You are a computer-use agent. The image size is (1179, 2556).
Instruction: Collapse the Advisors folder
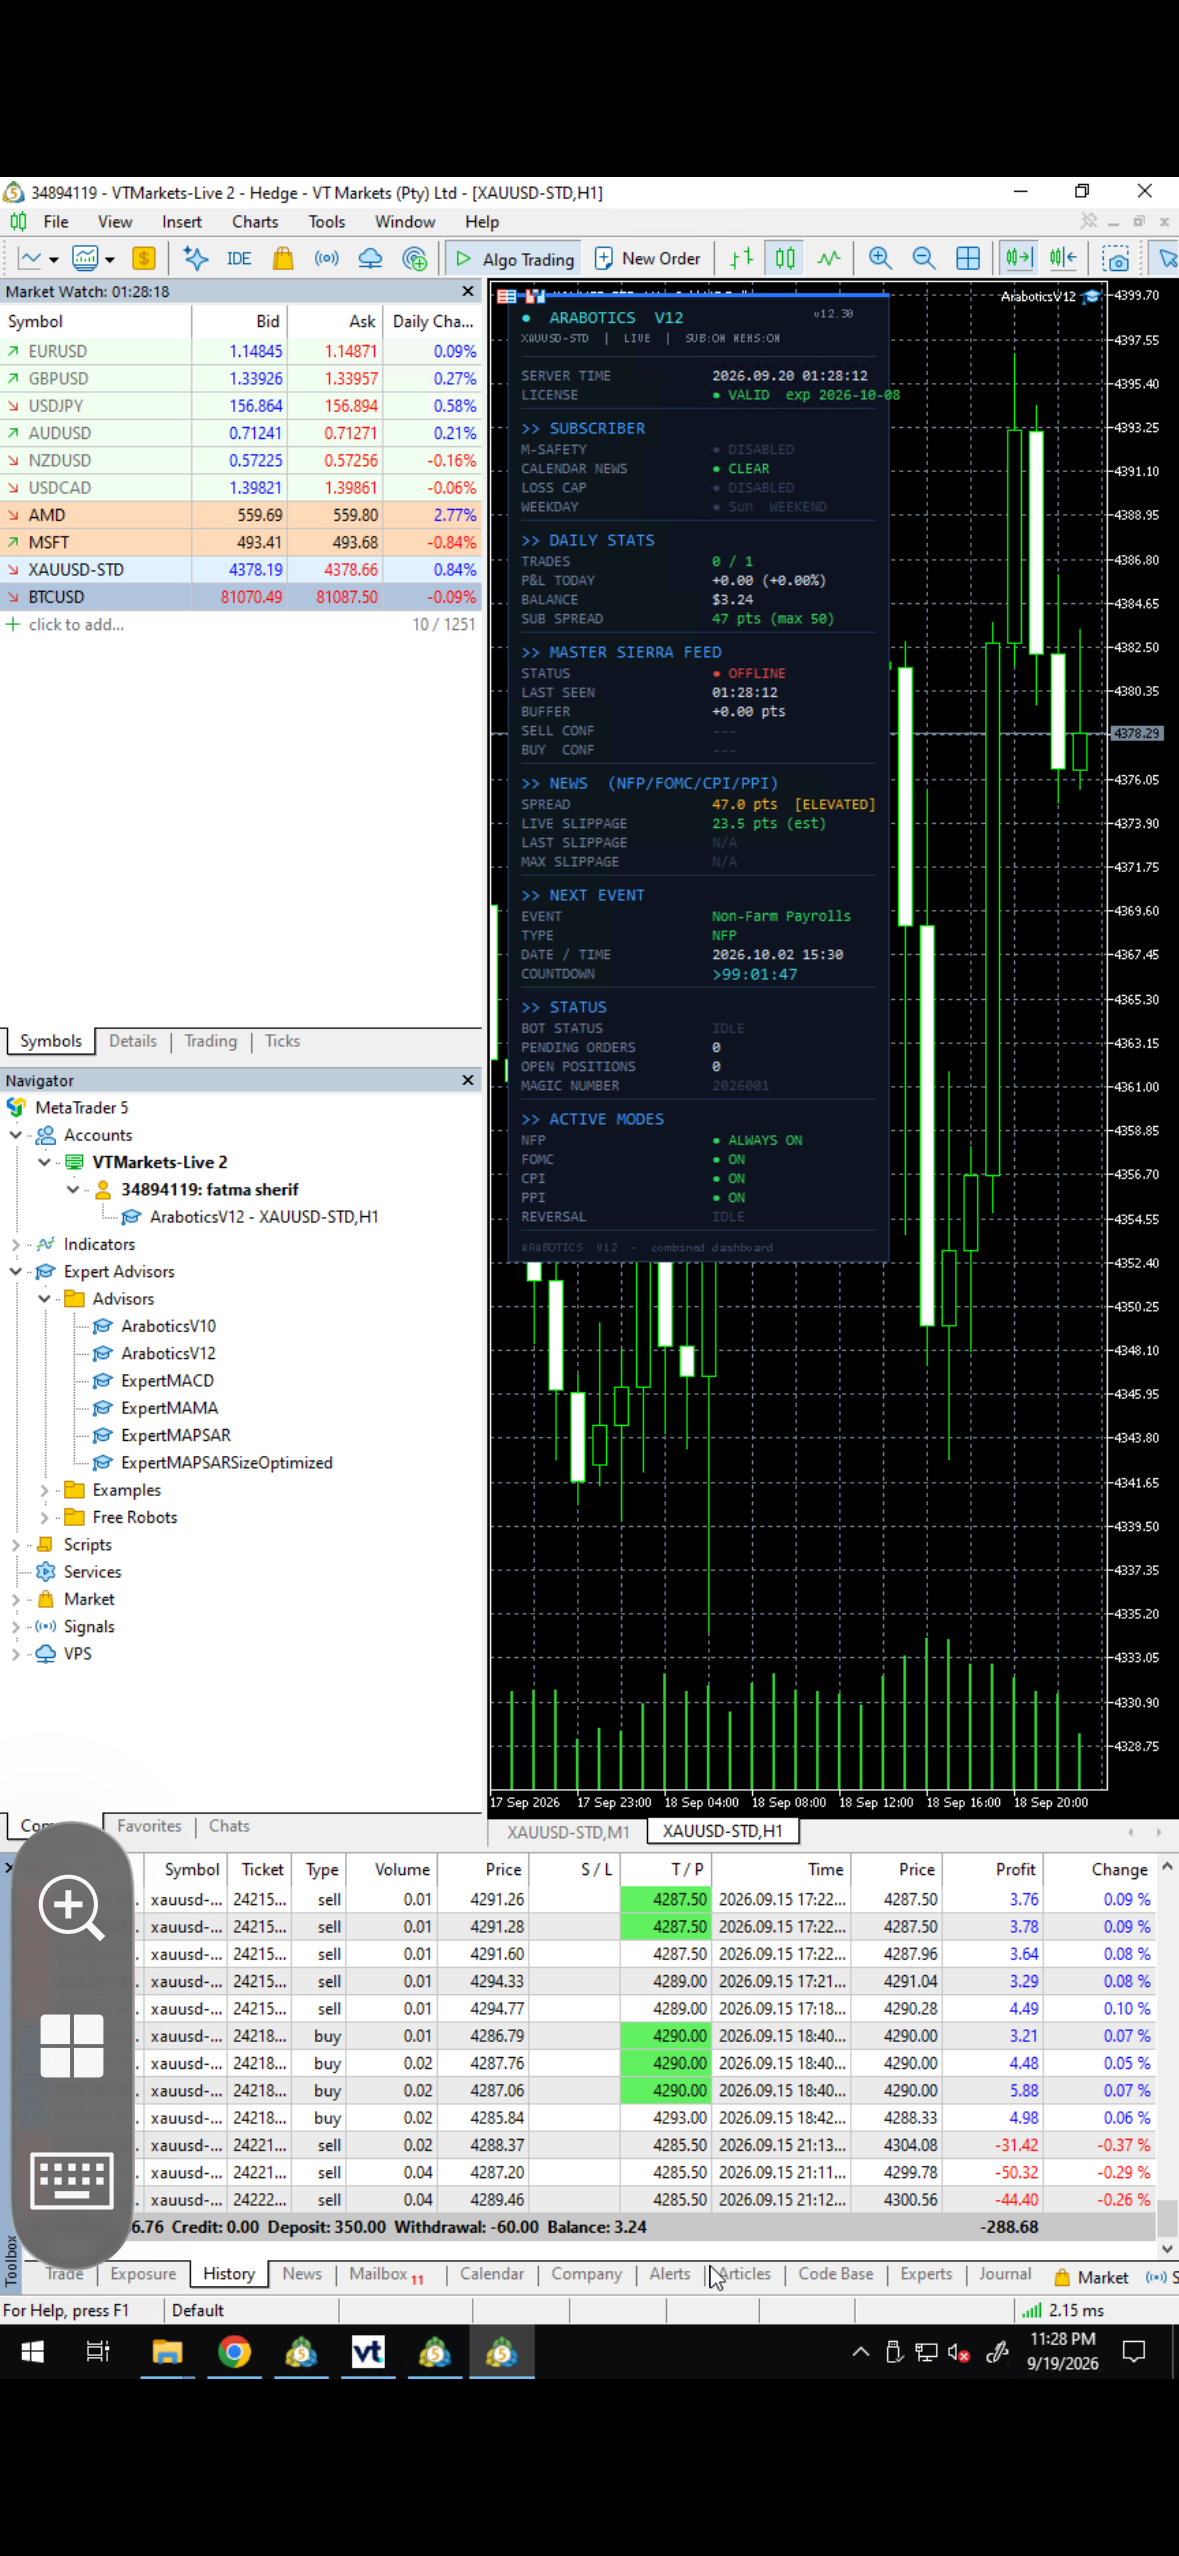coord(44,1299)
